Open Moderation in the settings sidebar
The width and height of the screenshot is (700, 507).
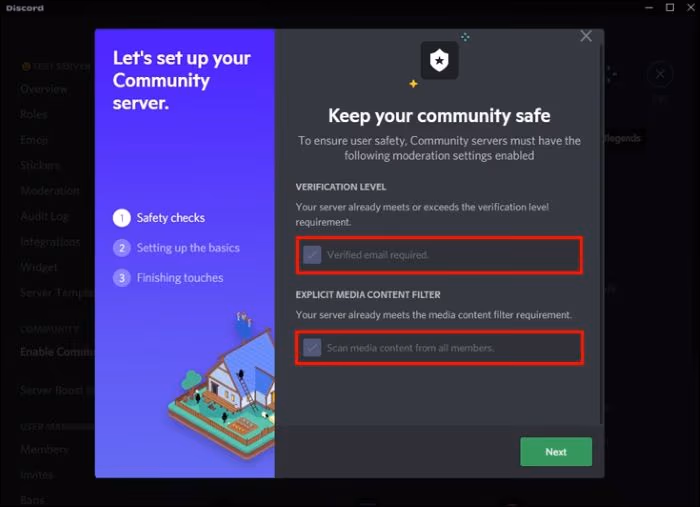pyautogui.click(x=50, y=191)
